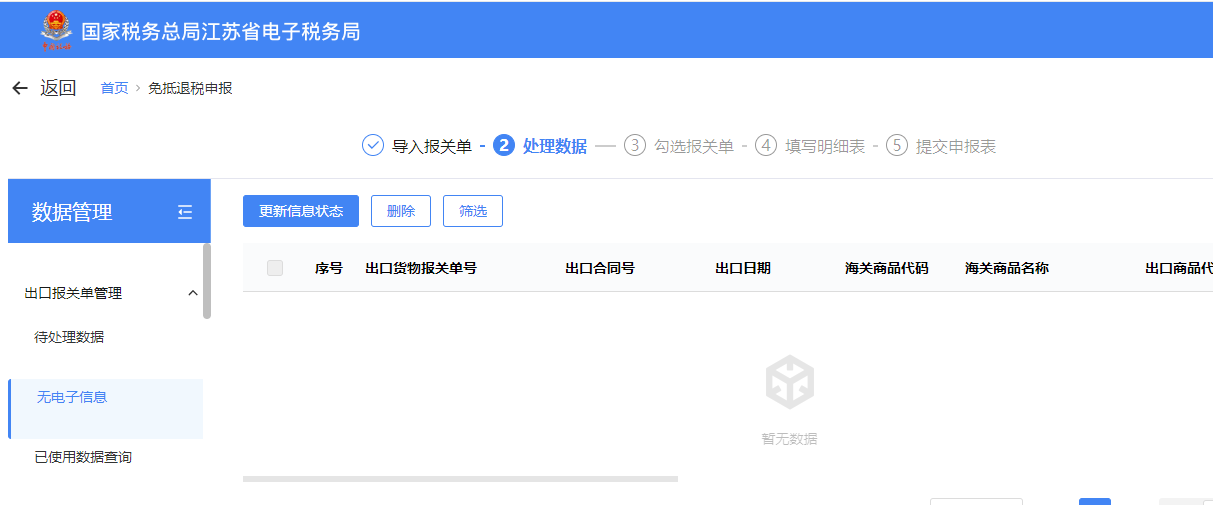Go to 首页 via breadcrumb link
The width and height of the screenshot is (1213, 505).
[x=114, y=88]
